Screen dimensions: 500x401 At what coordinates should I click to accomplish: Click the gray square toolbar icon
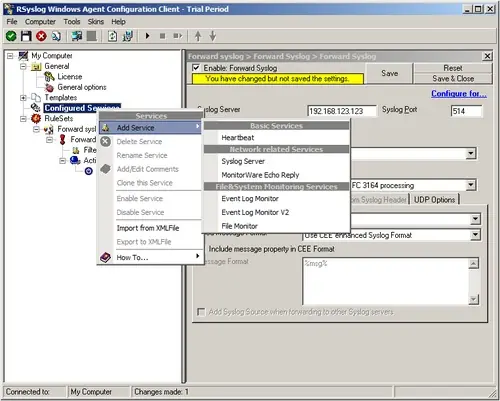point(91,36)
